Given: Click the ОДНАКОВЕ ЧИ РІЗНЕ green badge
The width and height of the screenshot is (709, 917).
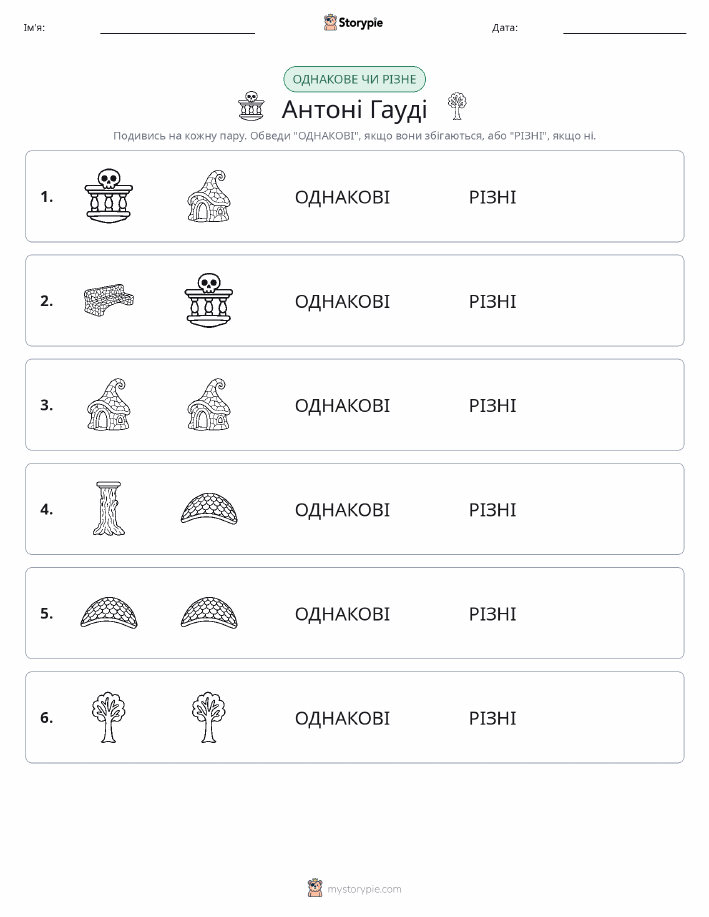Looking at the screenshot, I should click(354, 79).
